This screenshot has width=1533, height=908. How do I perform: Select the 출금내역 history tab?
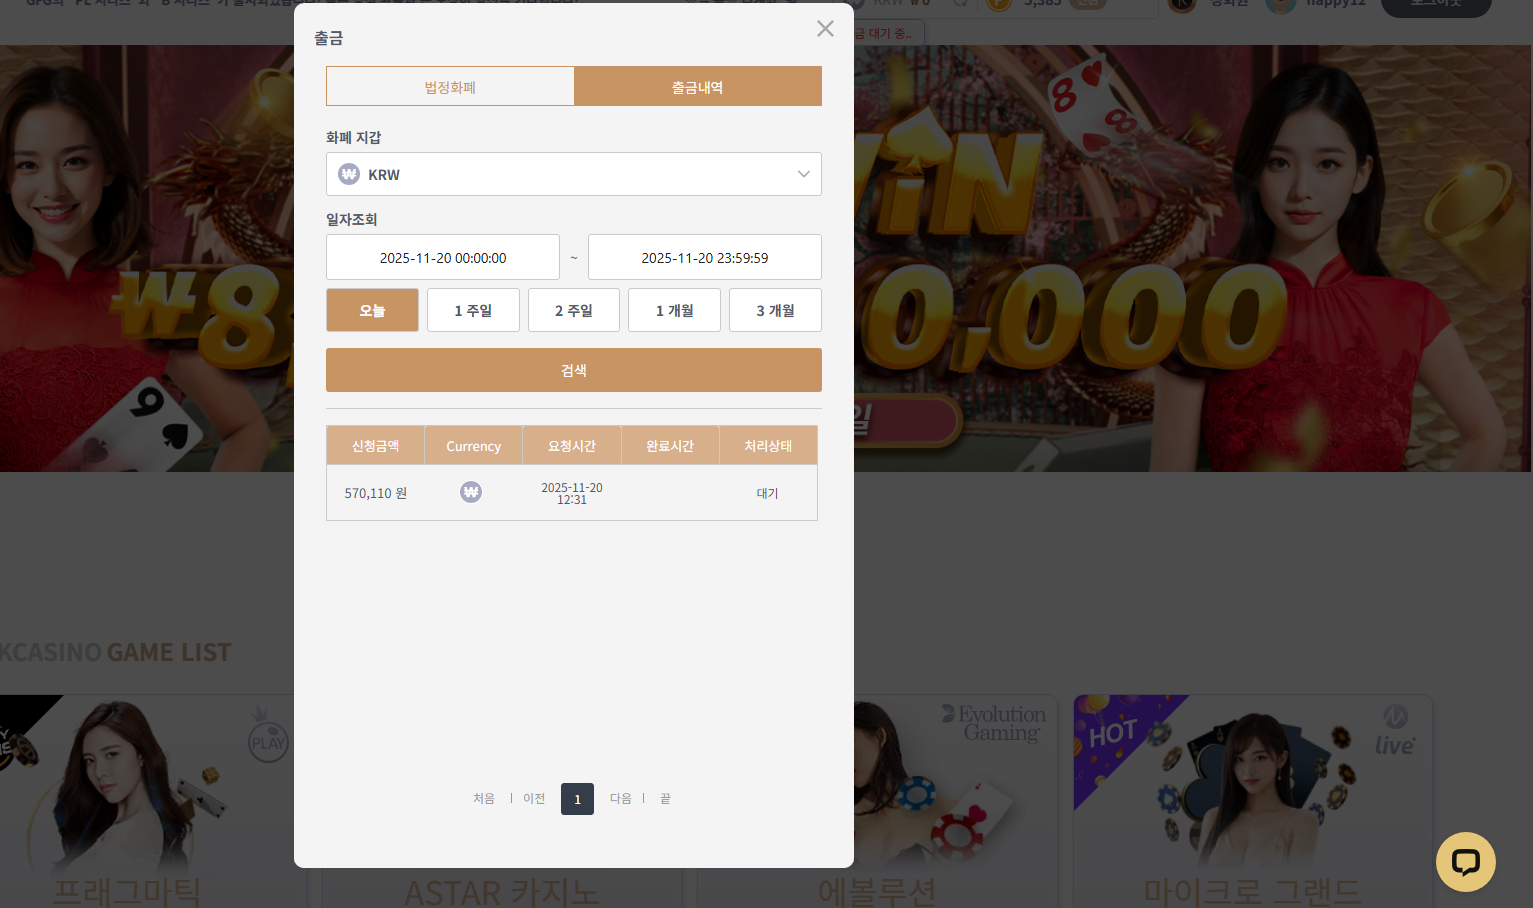click(697, 87)
